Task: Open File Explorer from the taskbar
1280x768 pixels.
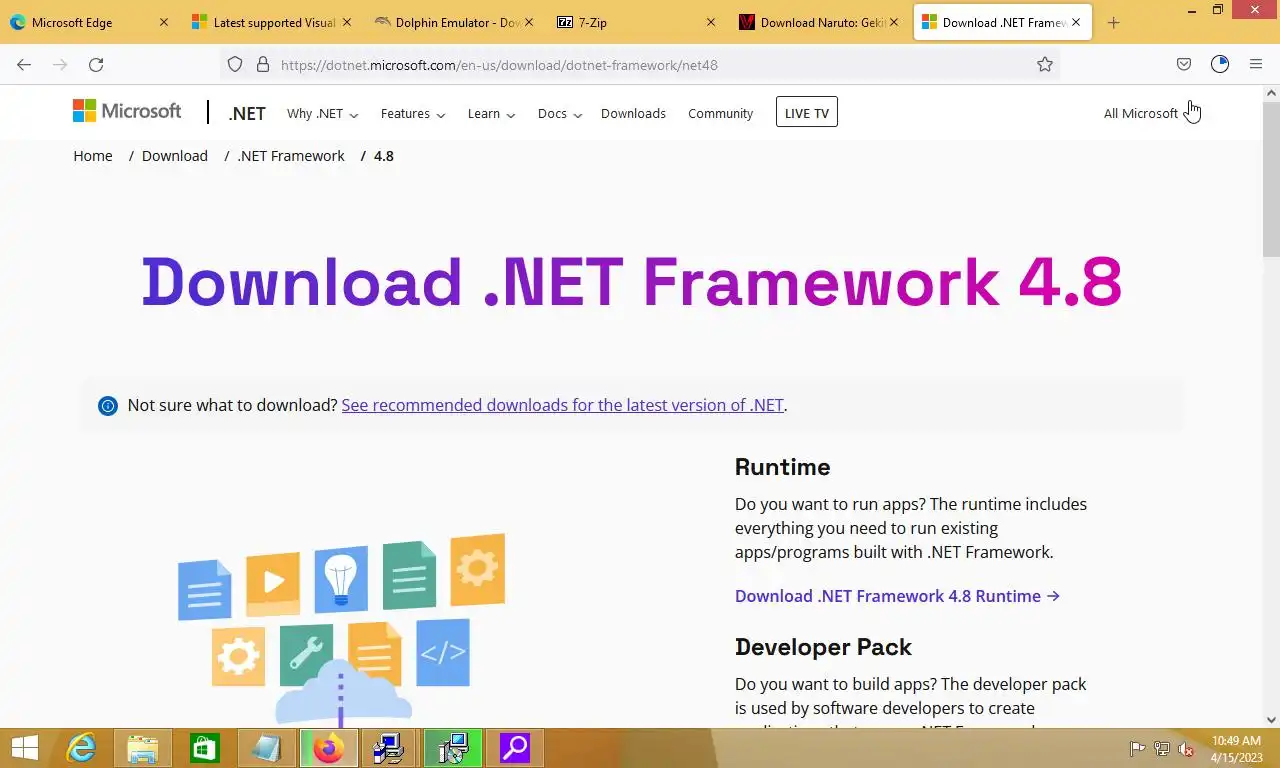Action: (143, 748)
